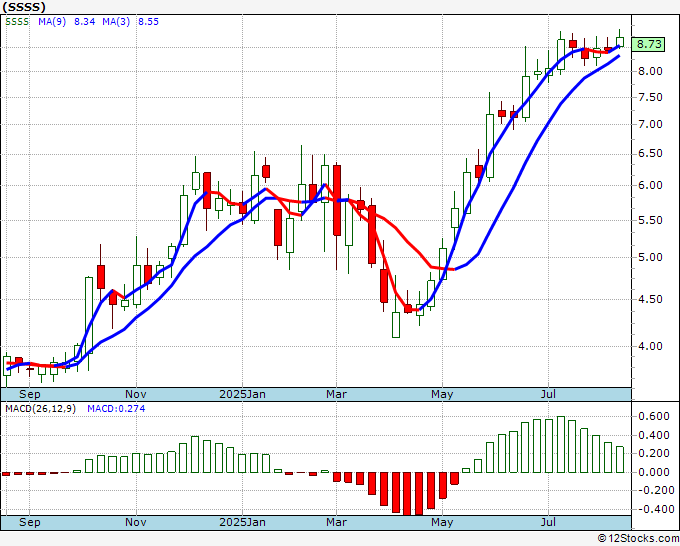Image resolution: width=680 pixels, height=546 pixels.
Task: Click the 7.50 price axis label
Action: (x=650, y=98)
